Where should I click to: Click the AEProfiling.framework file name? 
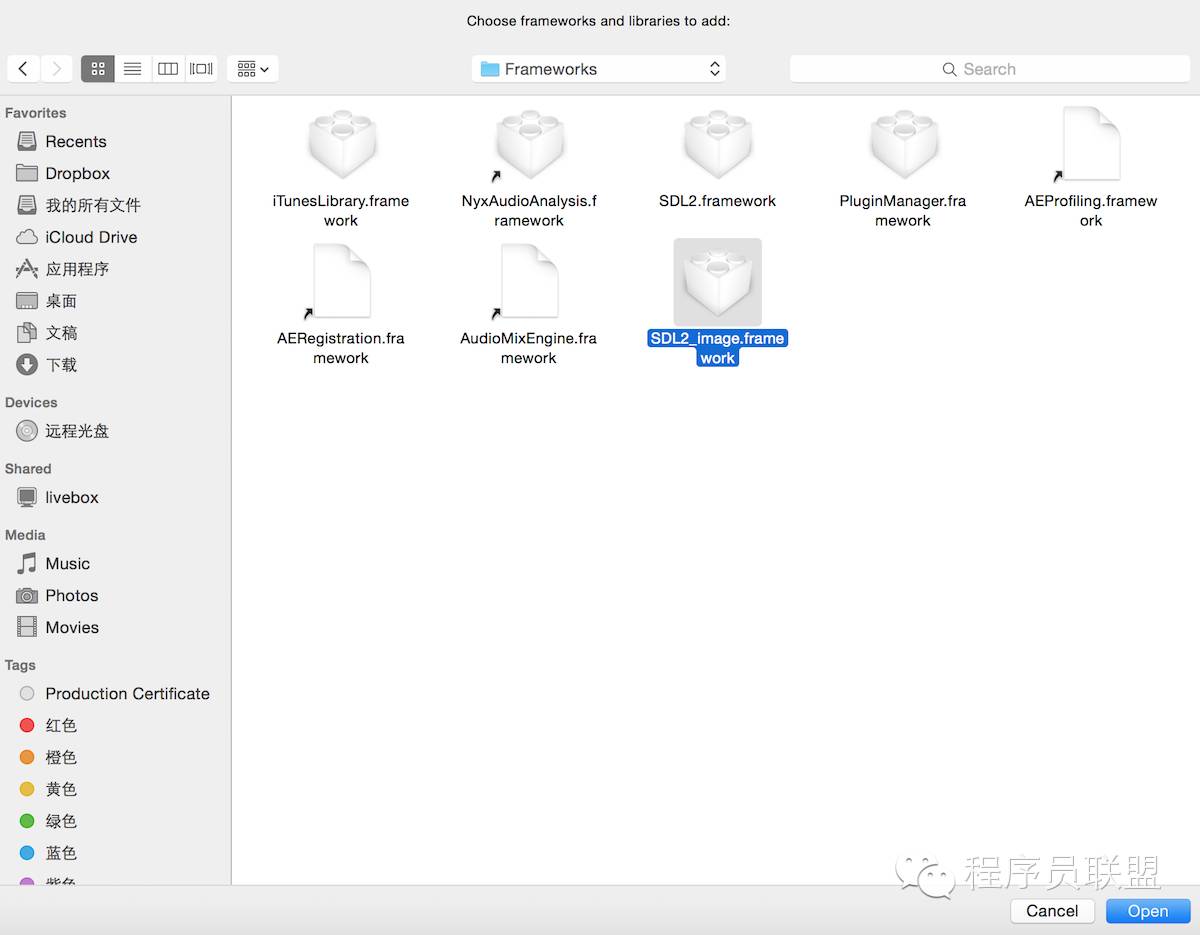1091,211
